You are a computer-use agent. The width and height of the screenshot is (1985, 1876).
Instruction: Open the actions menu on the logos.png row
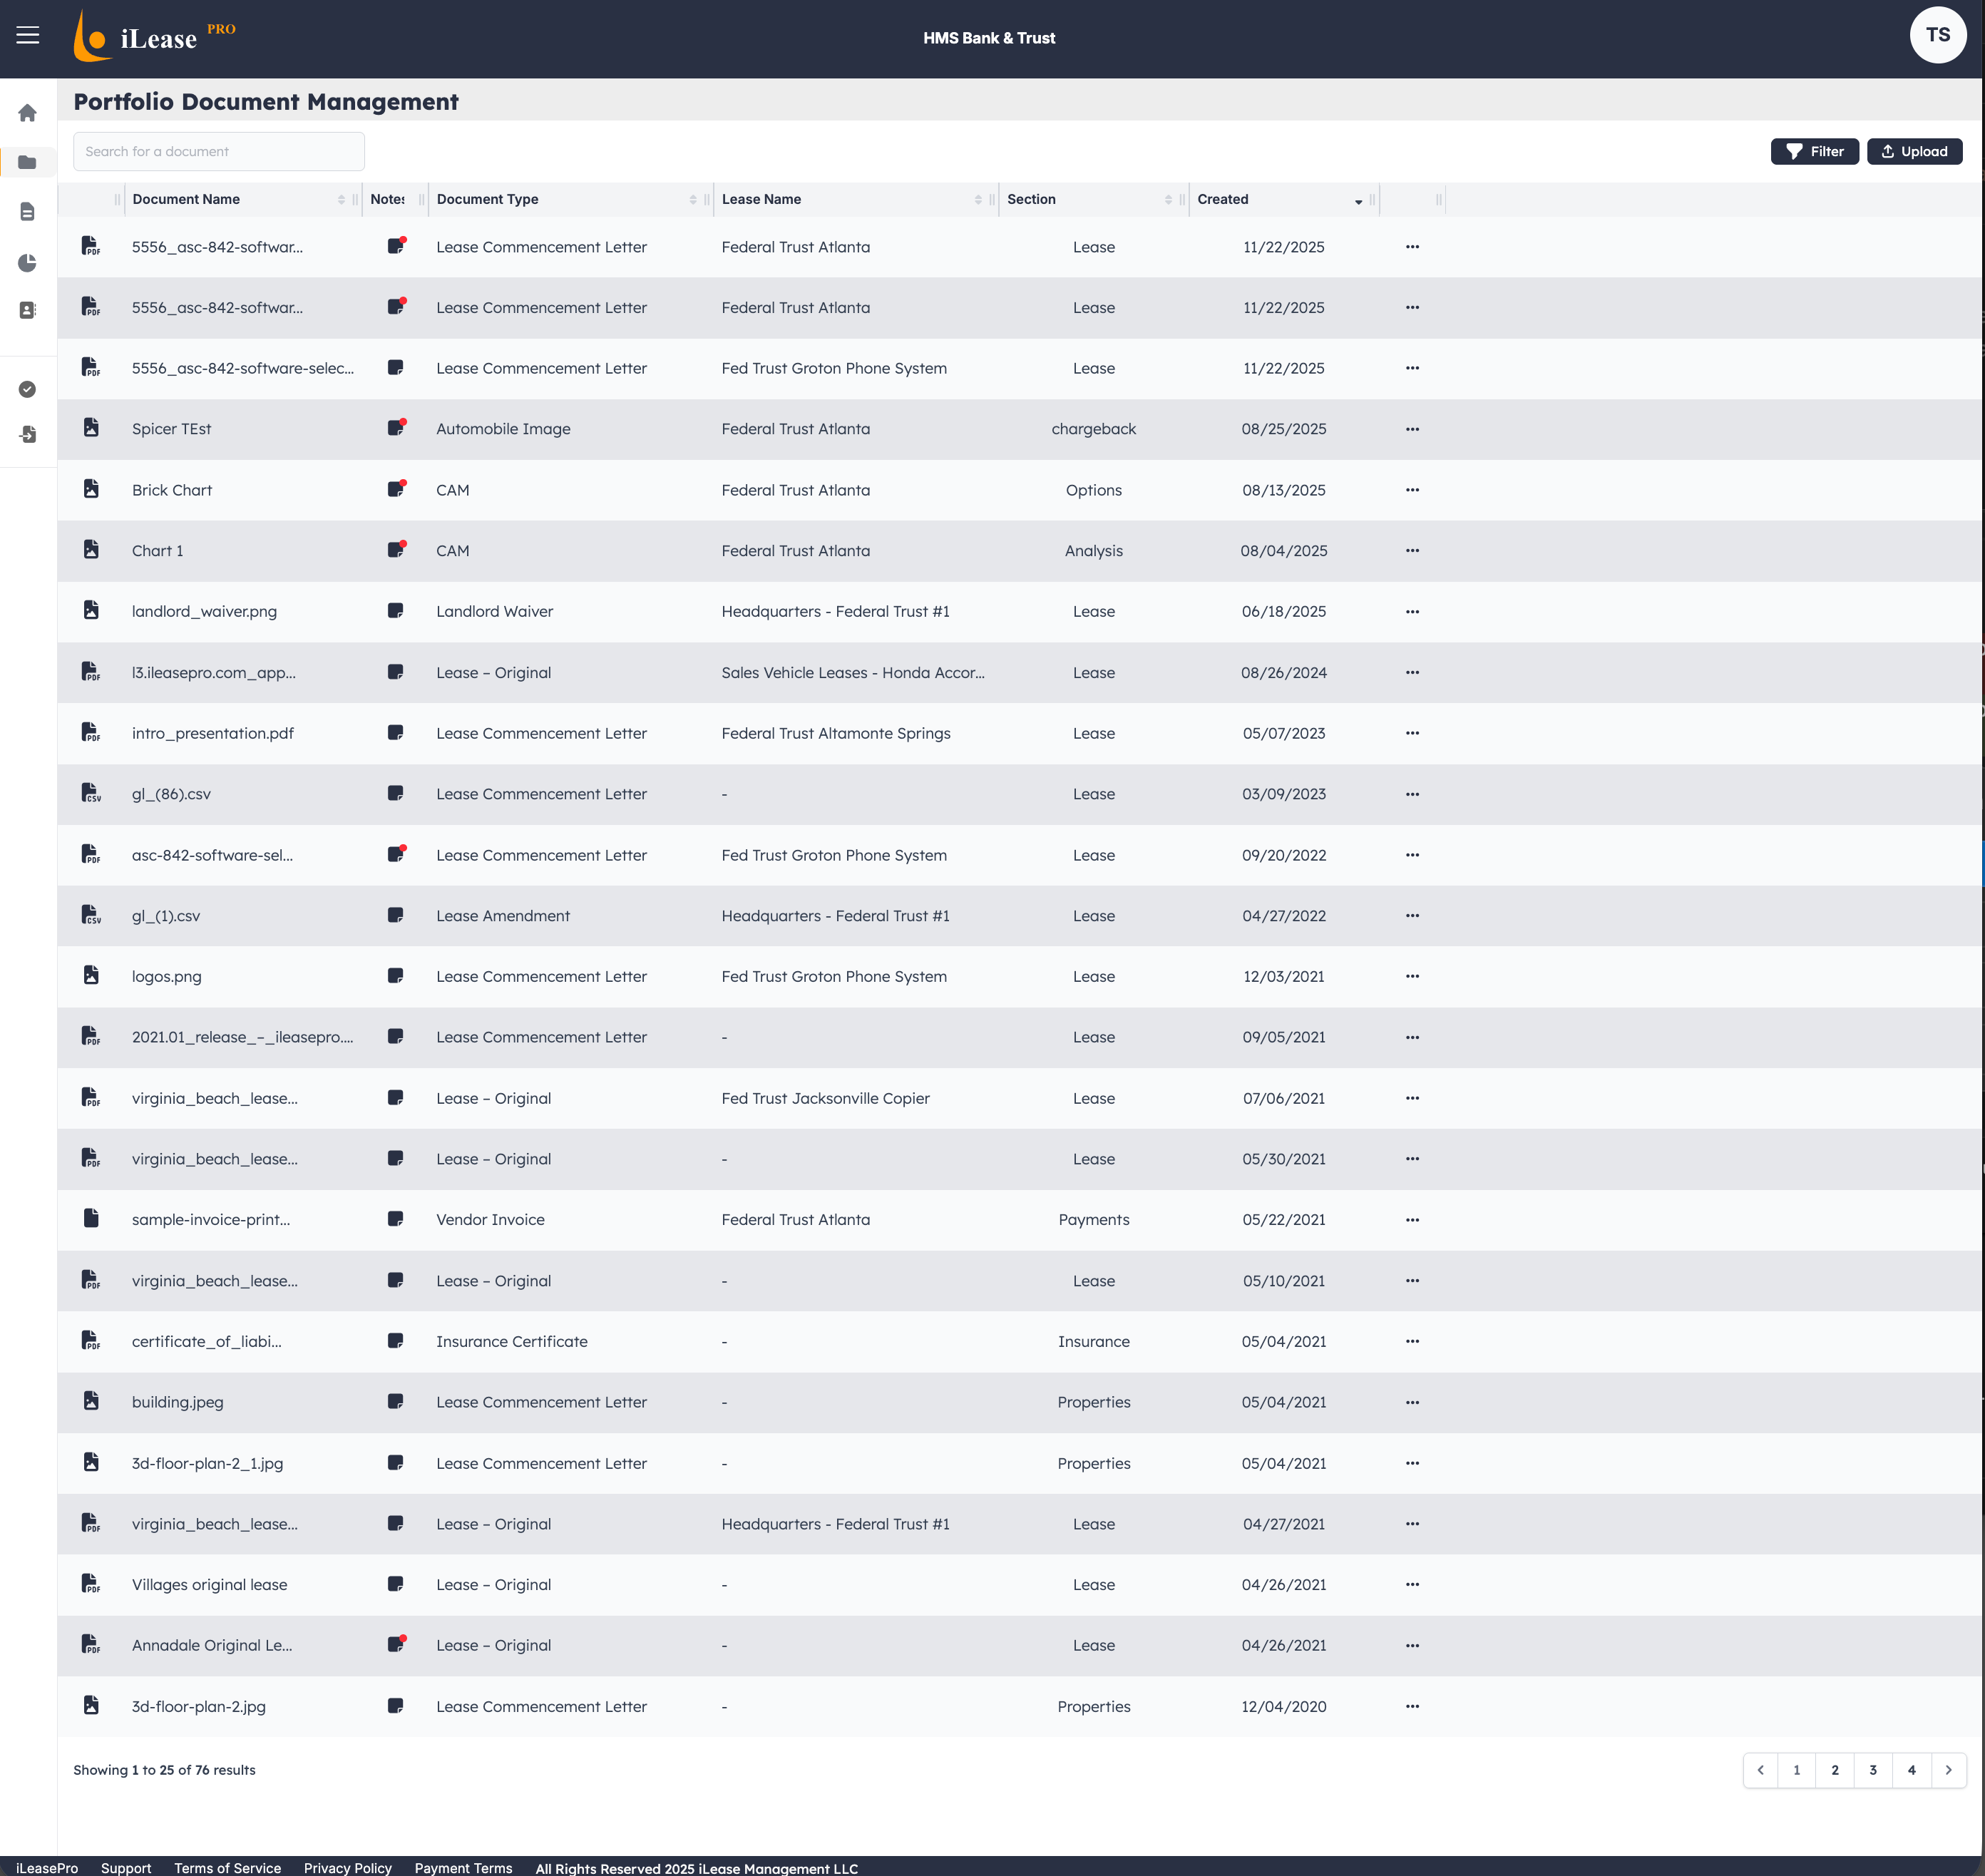(1412, 976)
